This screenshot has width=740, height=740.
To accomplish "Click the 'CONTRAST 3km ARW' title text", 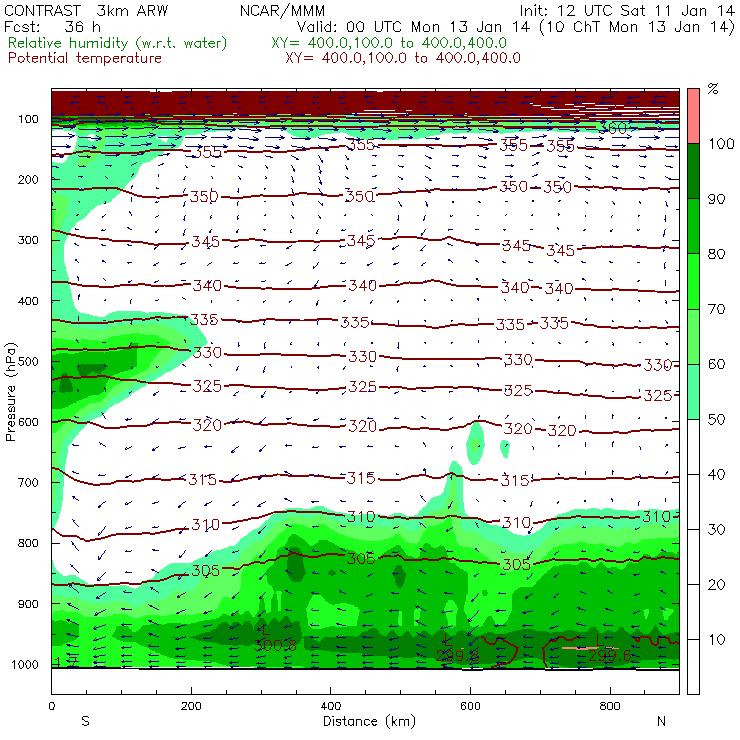I will pyautogui.click(x=86, y=11).
